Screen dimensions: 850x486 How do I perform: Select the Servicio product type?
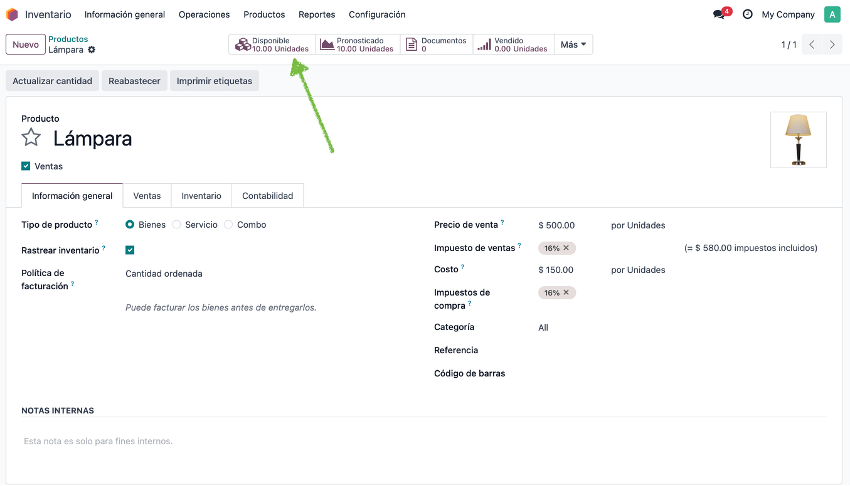pos(177,225)
